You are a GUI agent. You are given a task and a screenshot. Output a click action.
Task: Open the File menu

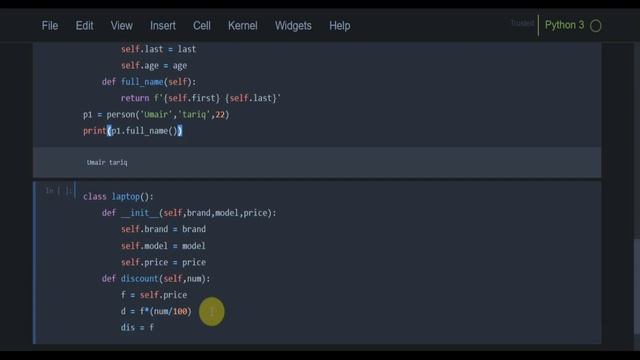pyautogui.click(x=50, y=26)
